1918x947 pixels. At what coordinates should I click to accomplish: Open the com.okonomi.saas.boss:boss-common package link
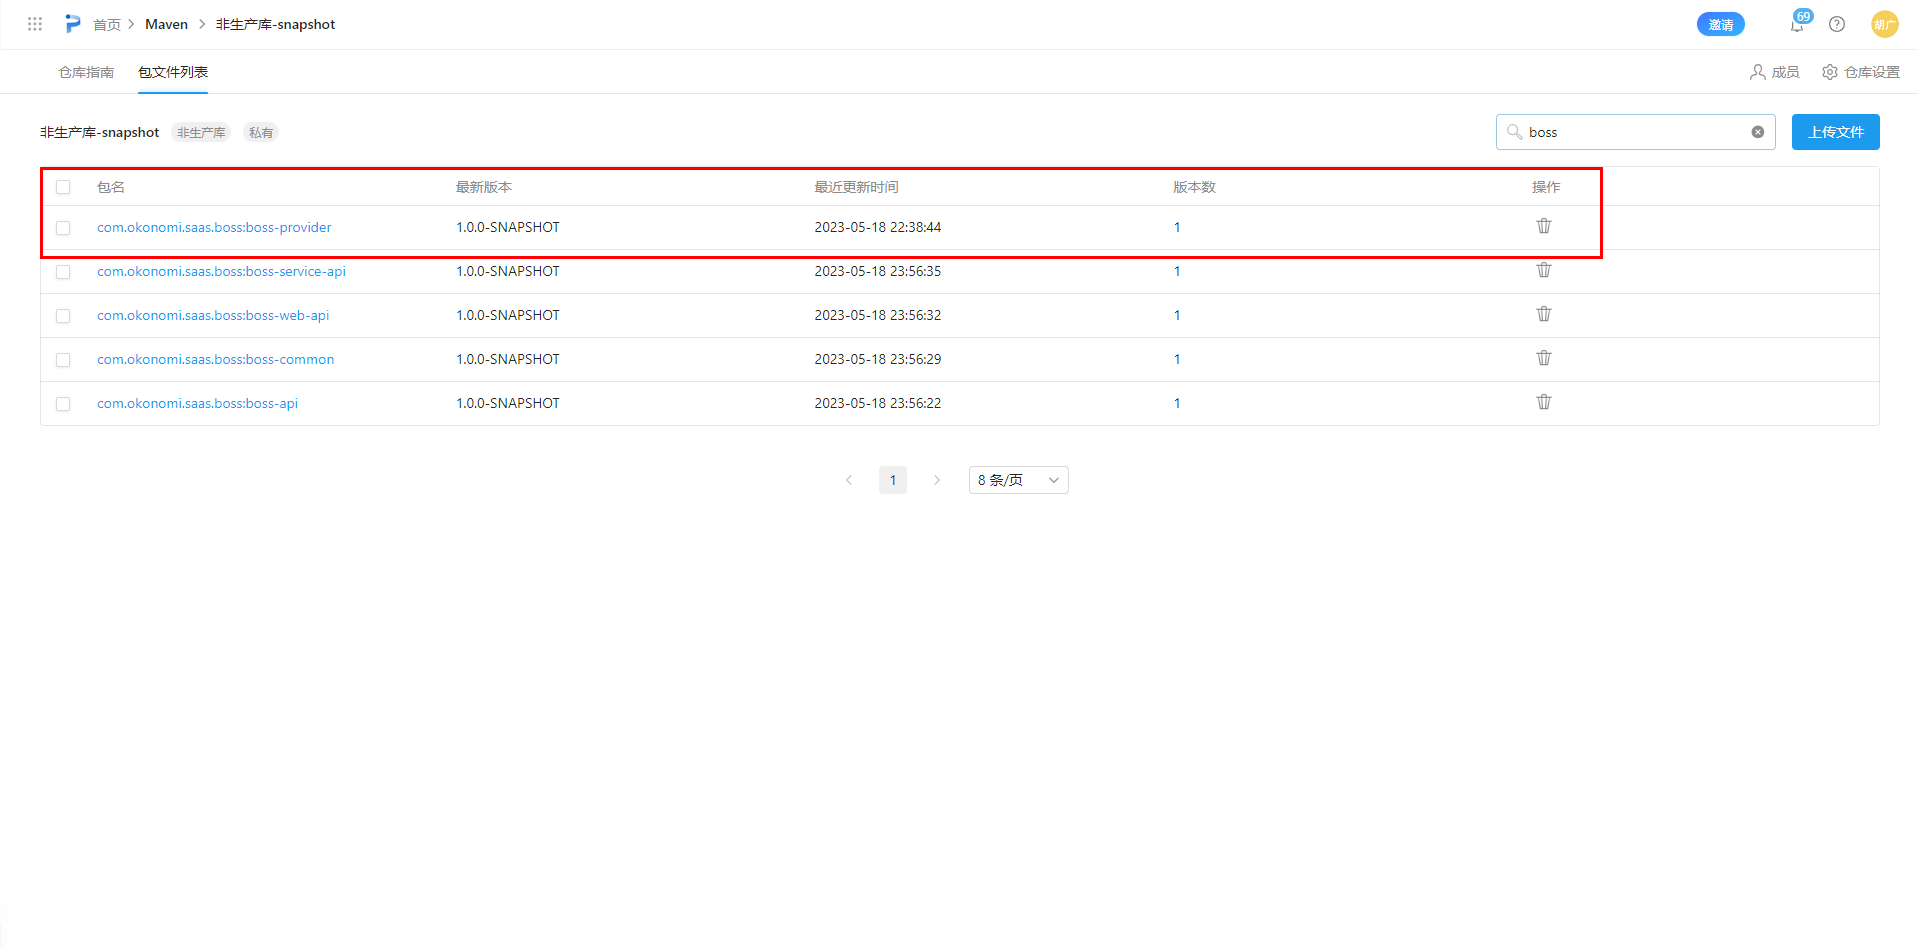(x=215, y=359)
